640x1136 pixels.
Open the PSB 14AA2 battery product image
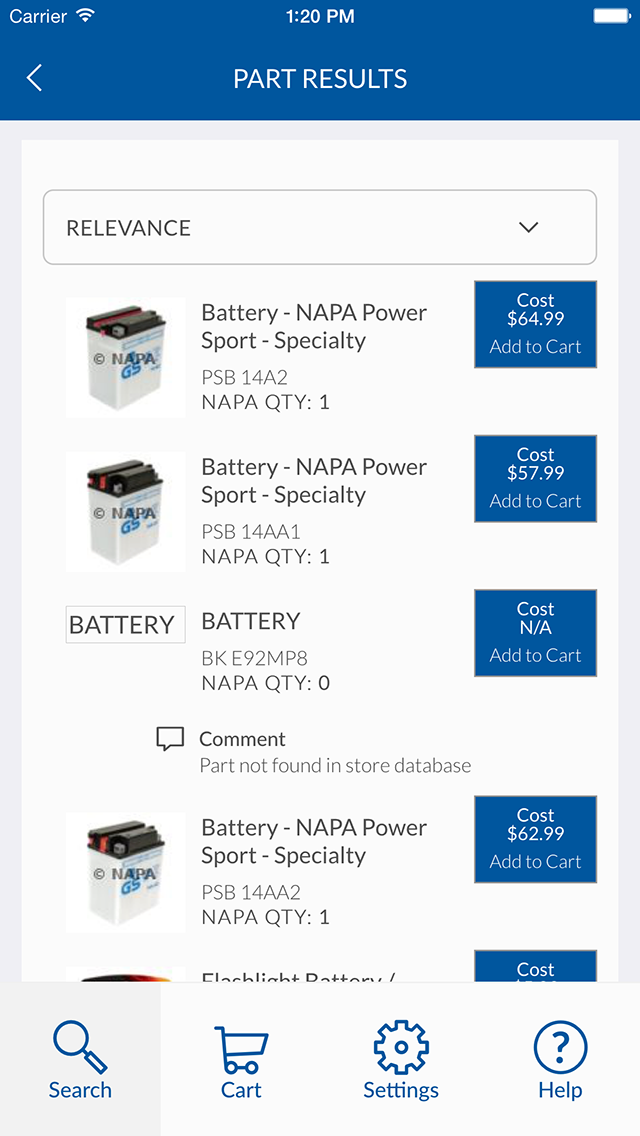[125, 872]
